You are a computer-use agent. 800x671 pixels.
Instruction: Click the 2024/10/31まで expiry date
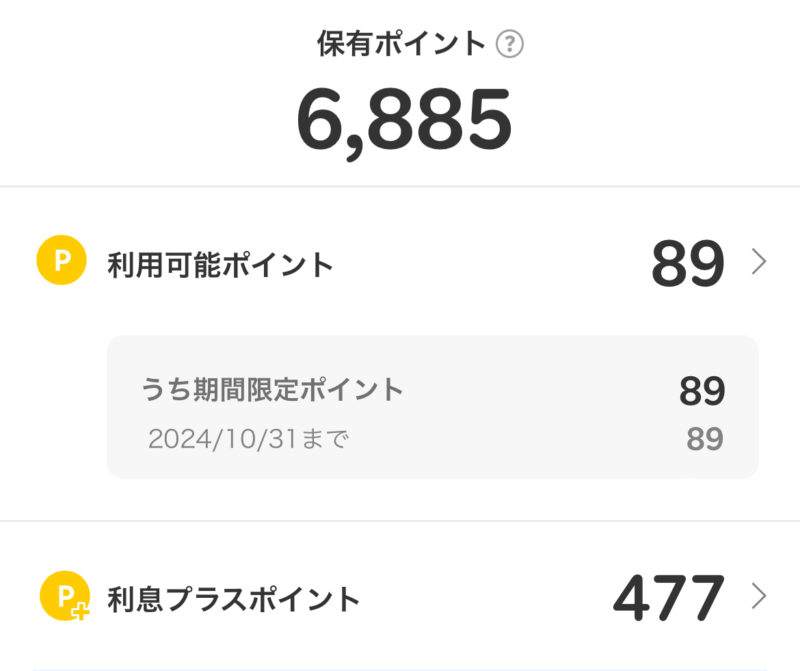(248, 439)
